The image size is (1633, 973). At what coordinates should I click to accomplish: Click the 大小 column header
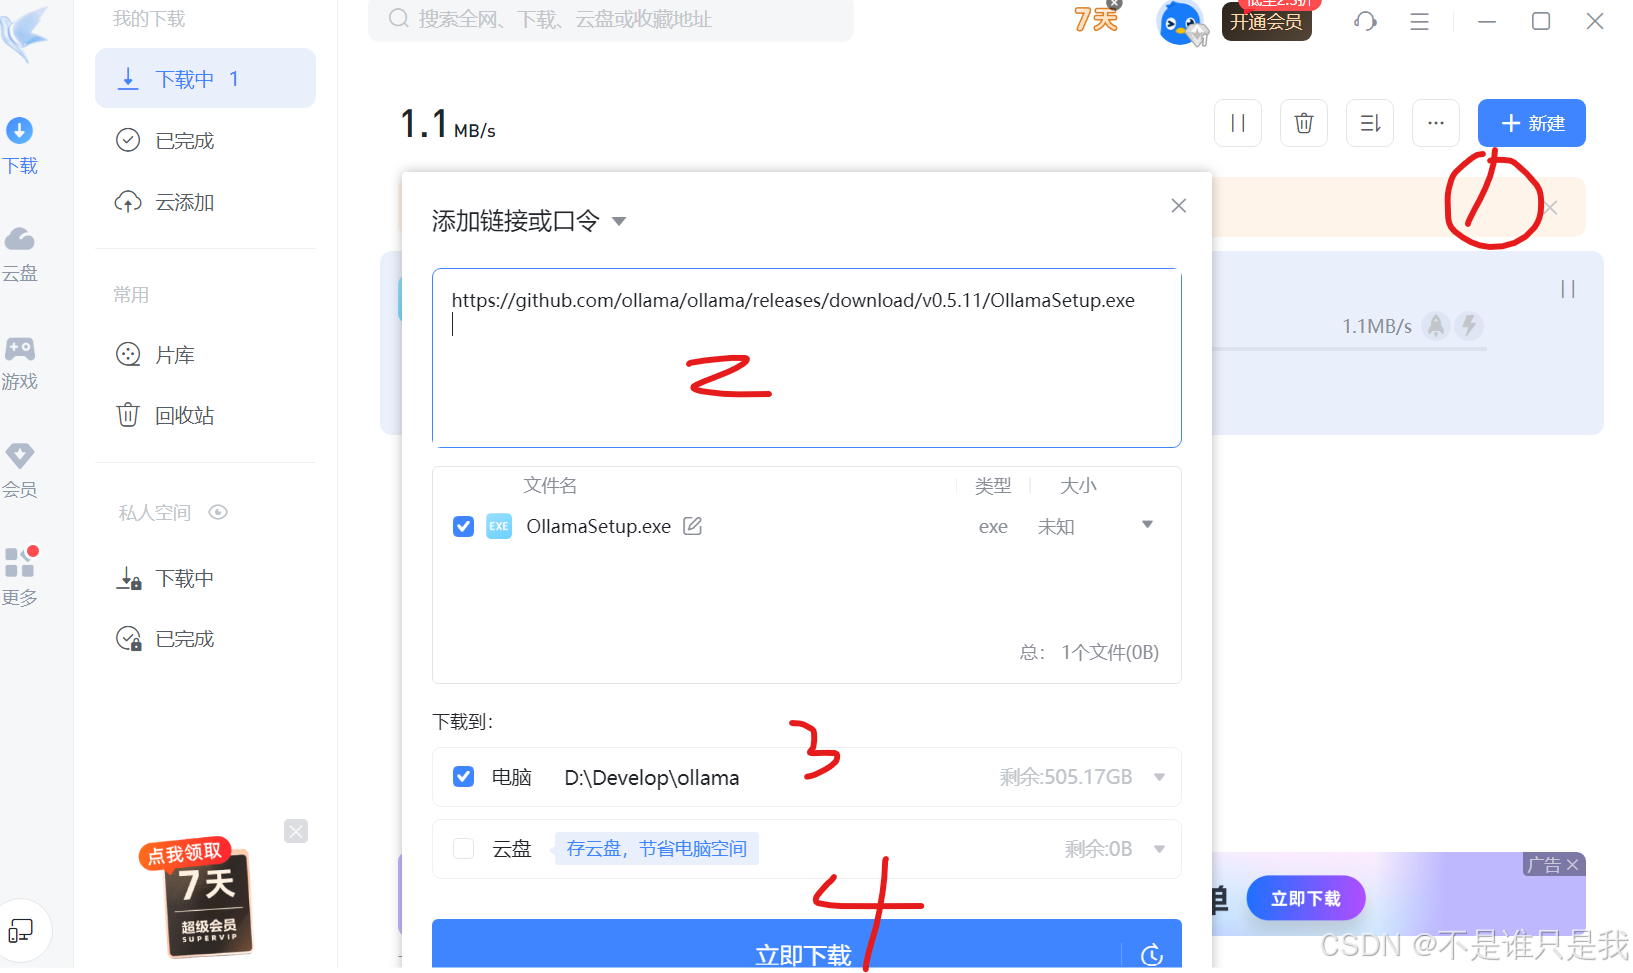point(1078,485)
